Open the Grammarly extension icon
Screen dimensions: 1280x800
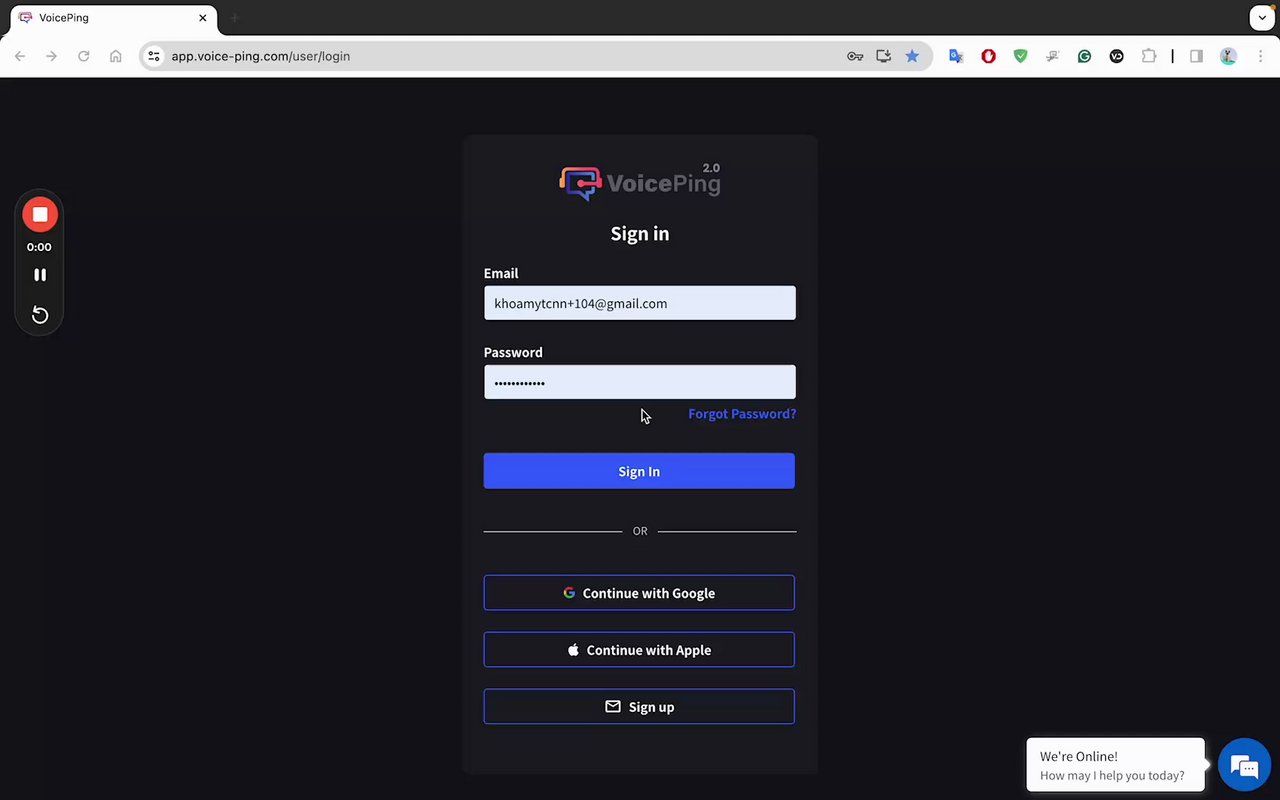(x=1084, y=56)
